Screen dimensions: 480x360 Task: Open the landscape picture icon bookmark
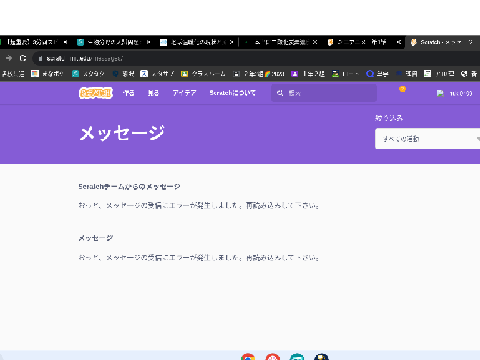pyautogui.click(x=345, y=74)
